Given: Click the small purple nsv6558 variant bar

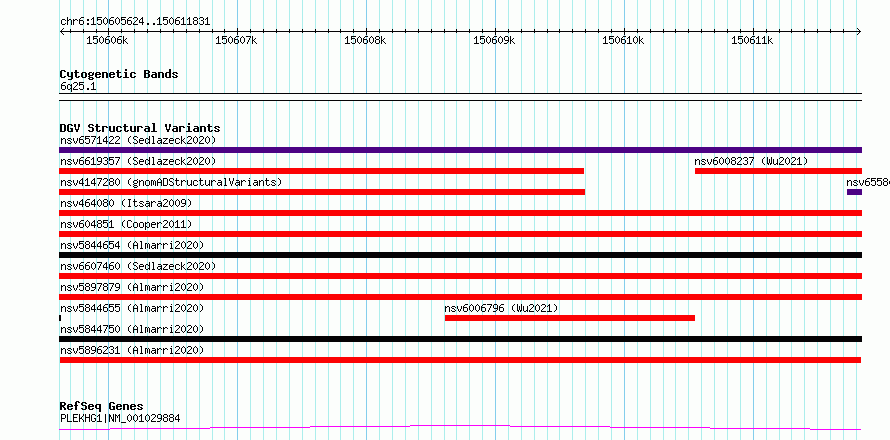Looking at the screenshot, I should click(854, 192).
